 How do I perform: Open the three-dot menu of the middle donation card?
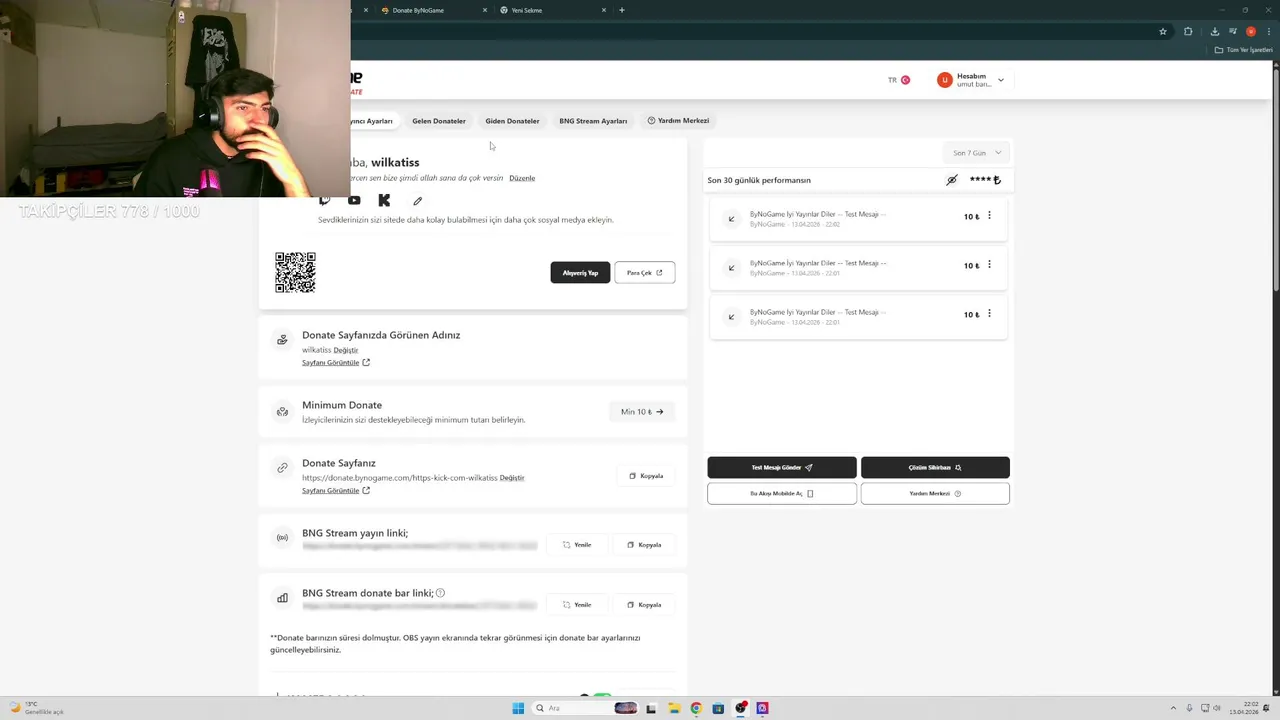[989, 265]
